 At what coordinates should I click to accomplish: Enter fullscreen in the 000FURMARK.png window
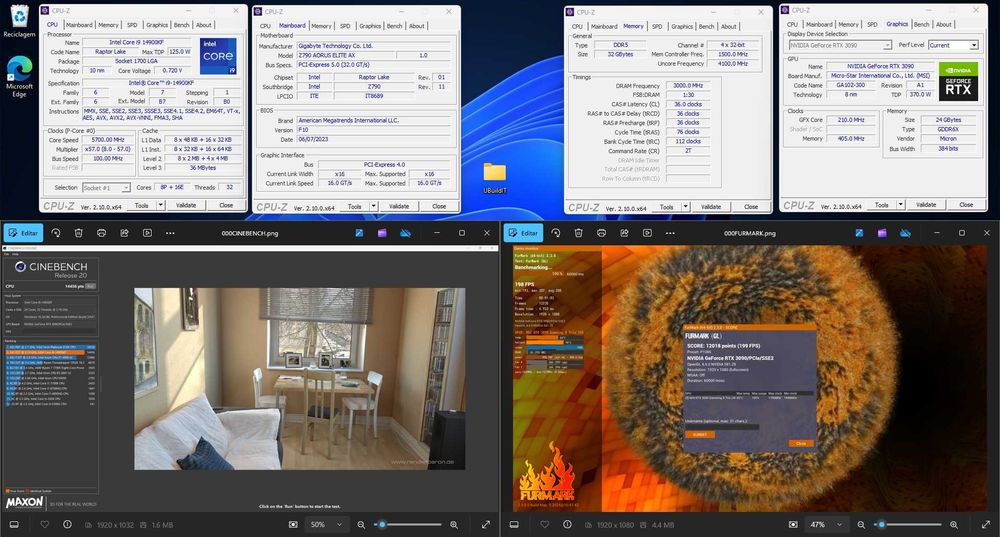click(985, 525)
